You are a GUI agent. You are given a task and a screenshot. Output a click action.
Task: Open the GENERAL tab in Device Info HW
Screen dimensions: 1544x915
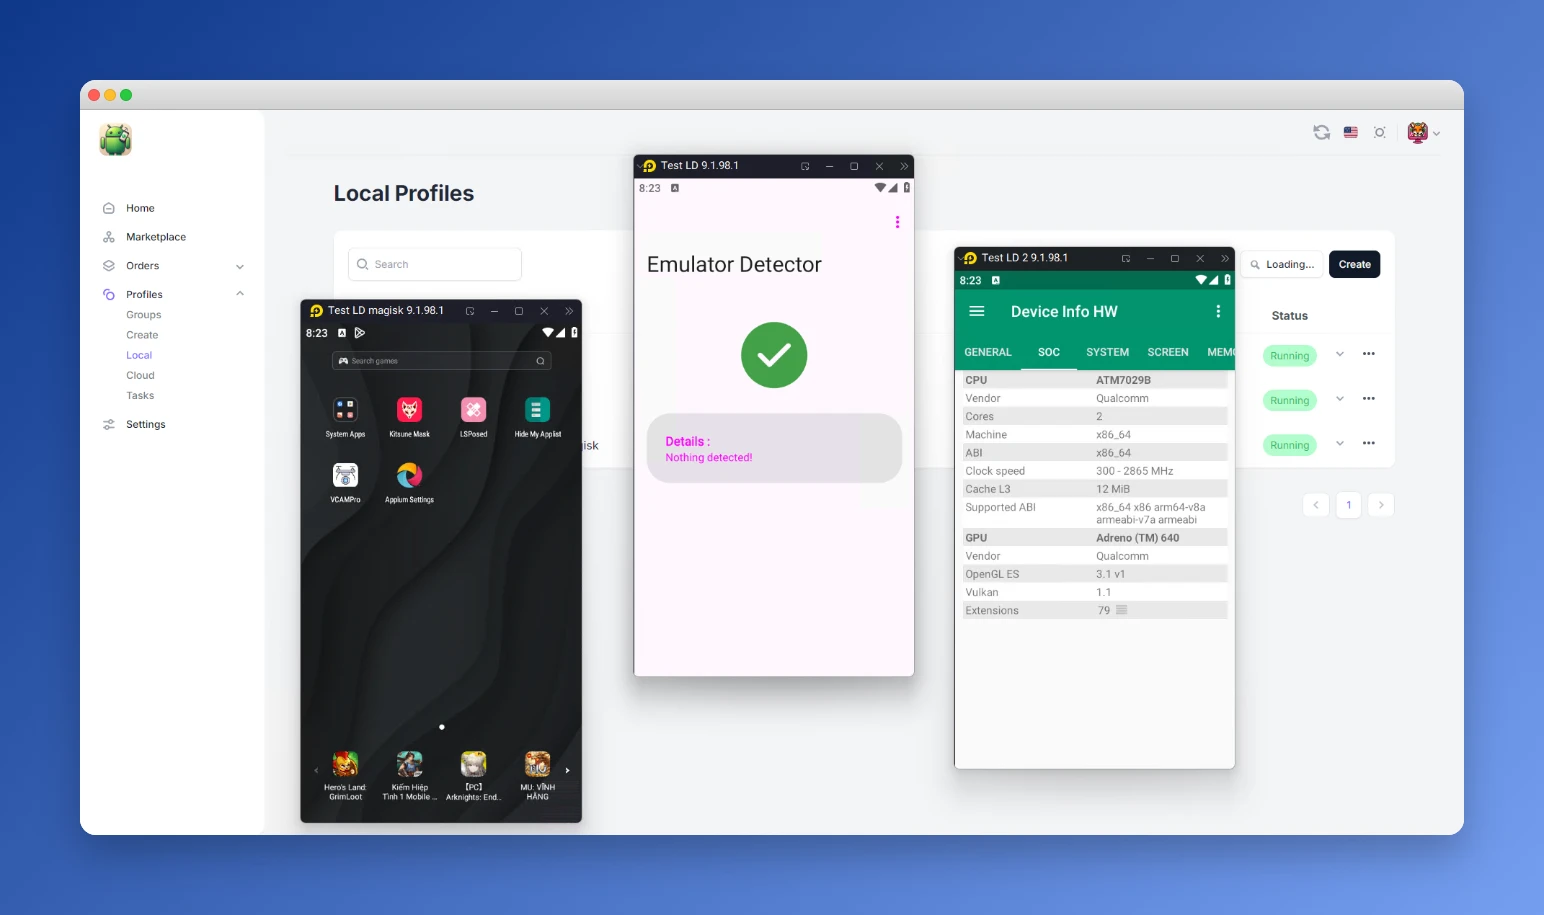pyautogui.click(x=988, y=351)
